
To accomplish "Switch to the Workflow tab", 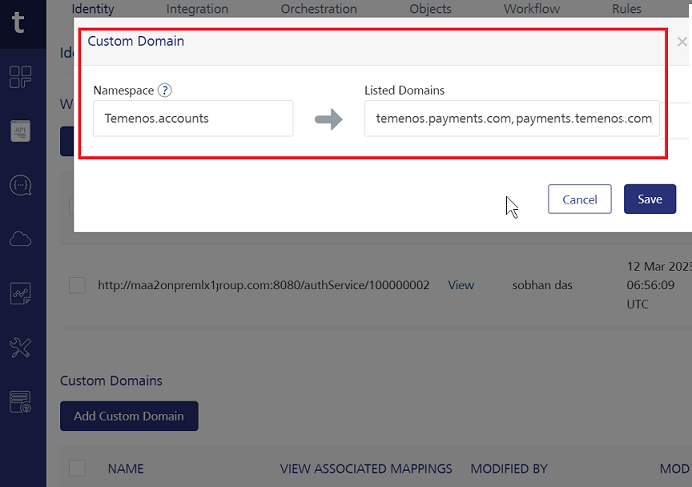I will pos(532,9).
